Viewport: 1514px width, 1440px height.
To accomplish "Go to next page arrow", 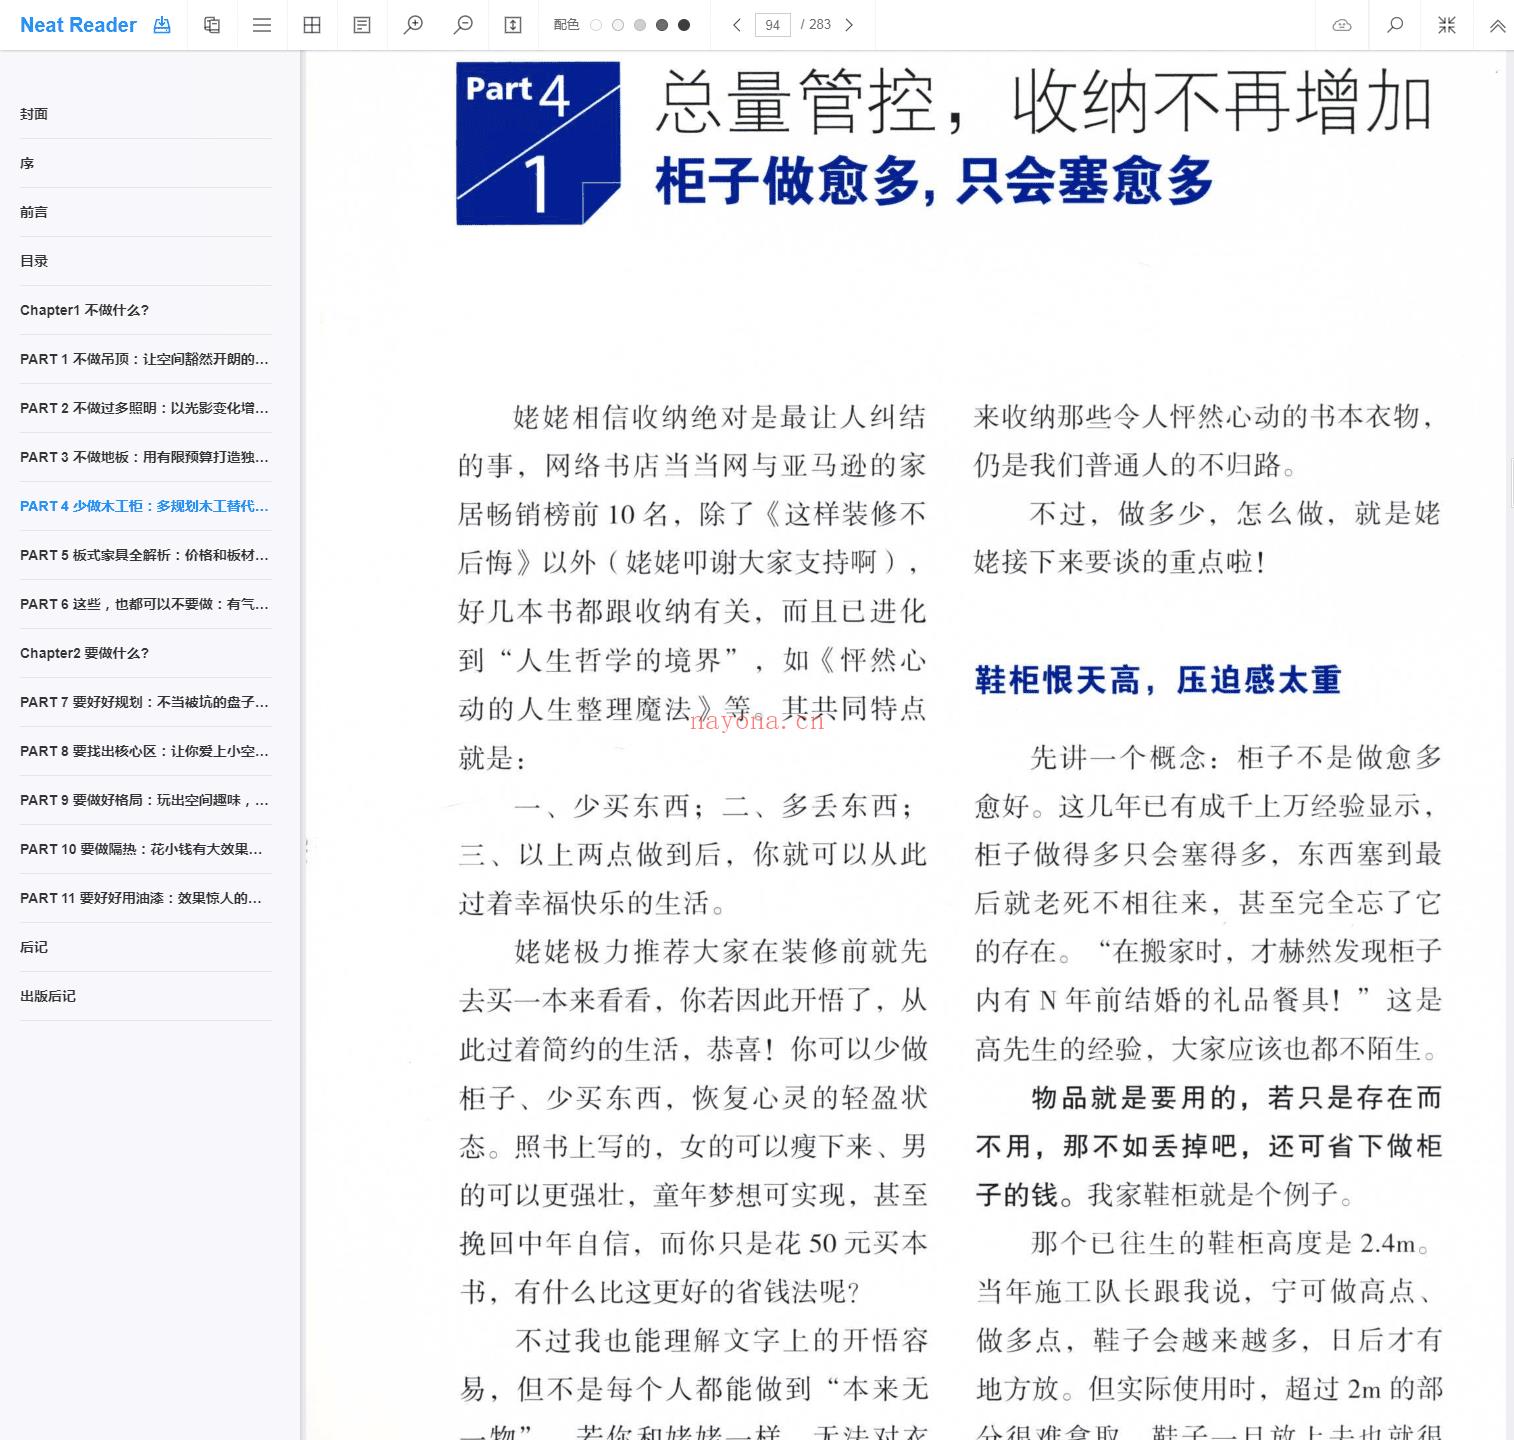I will pyautogui.click(x=849, y=25).
